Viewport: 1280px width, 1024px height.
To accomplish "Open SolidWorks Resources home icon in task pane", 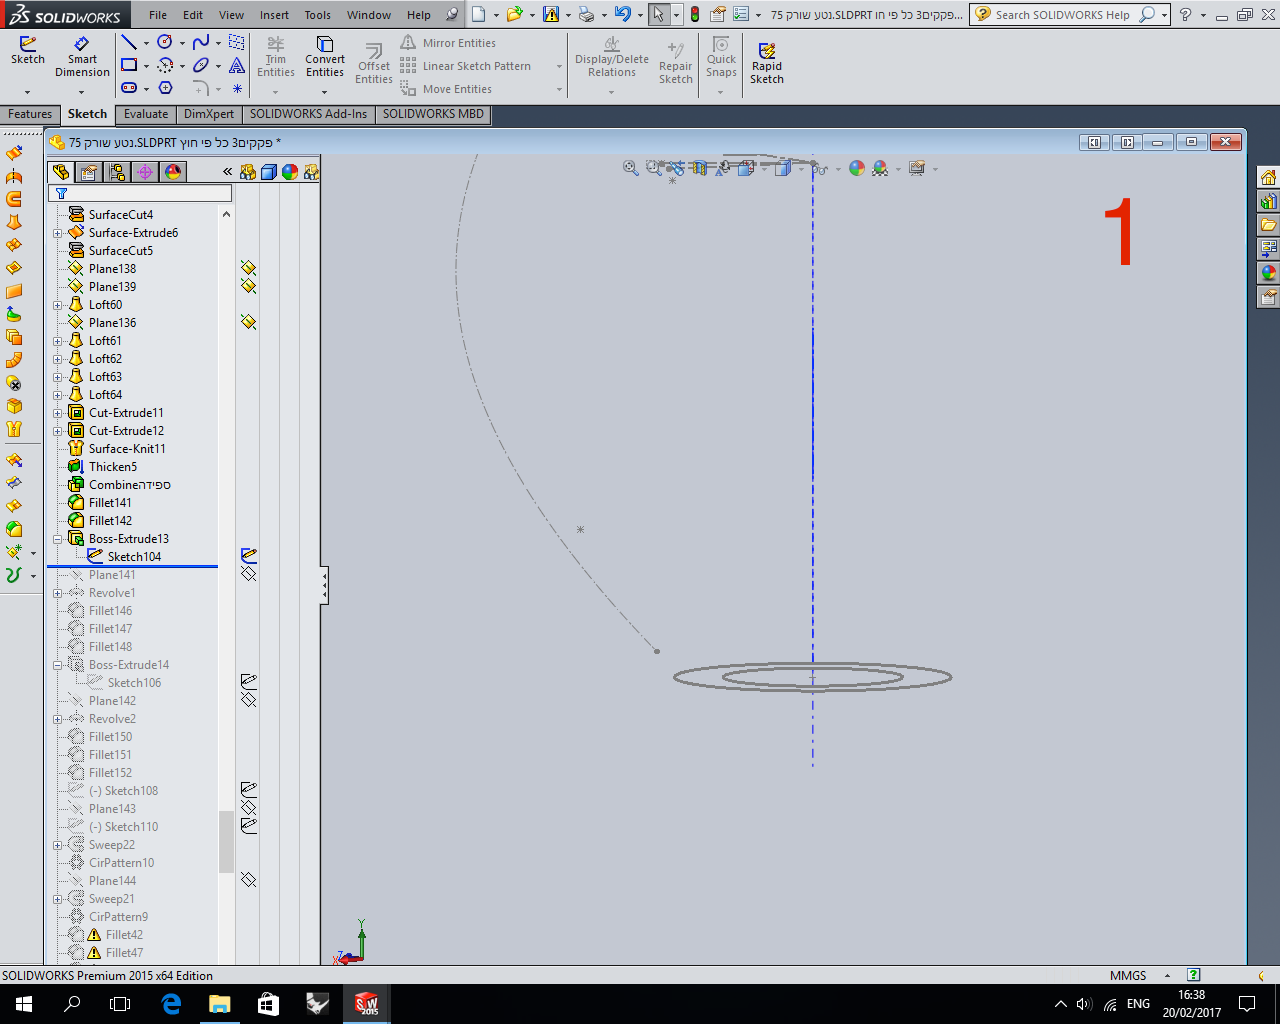I will tap(1269, 178).
